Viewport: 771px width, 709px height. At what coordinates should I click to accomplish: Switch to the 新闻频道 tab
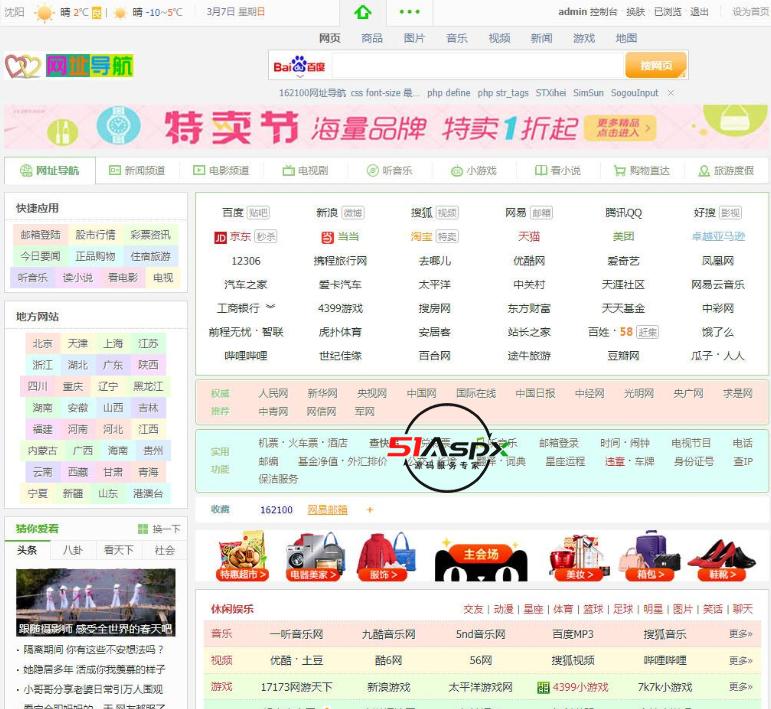[137, 171]
